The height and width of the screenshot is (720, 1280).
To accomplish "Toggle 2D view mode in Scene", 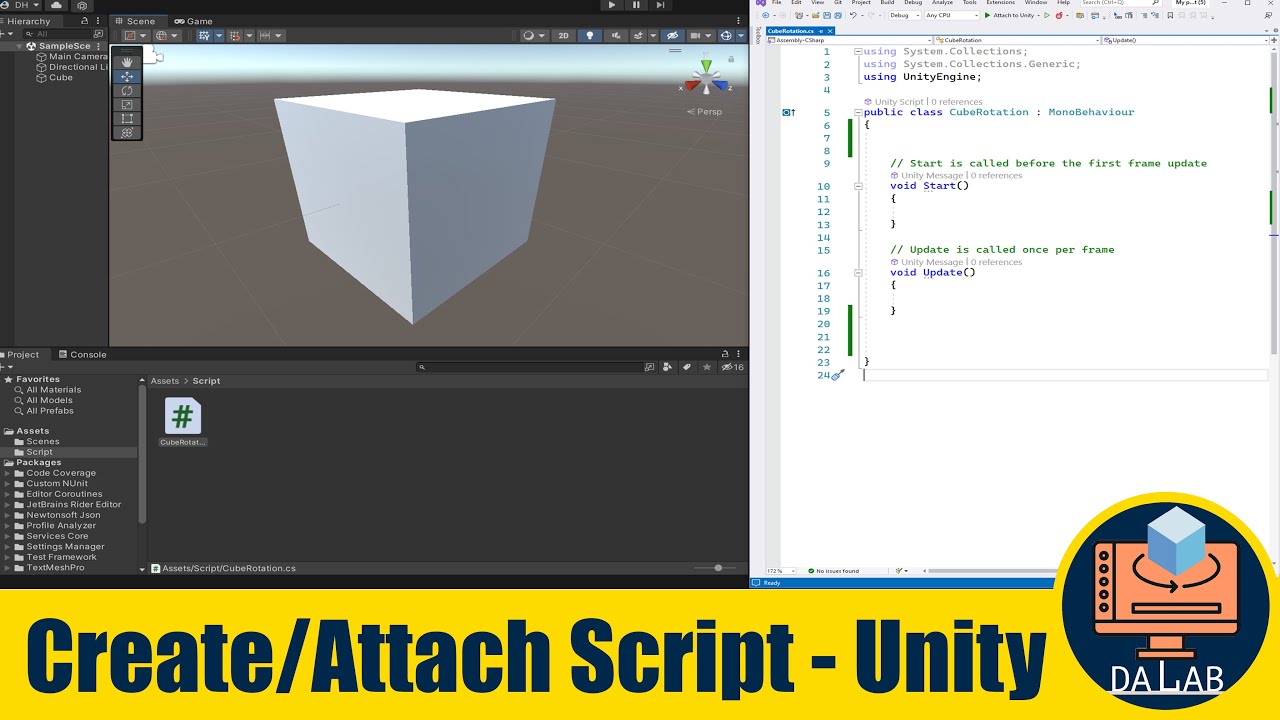I will (x=563, y=36).
